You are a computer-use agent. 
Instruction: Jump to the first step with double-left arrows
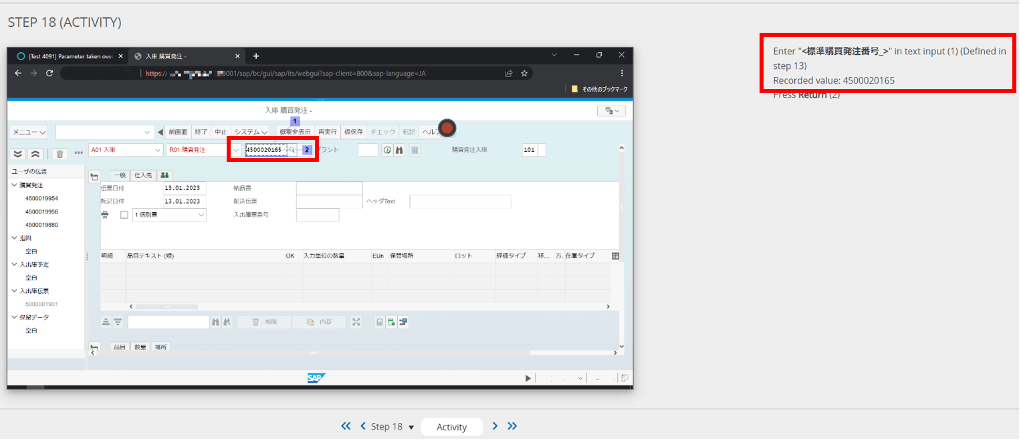(346, 426)
